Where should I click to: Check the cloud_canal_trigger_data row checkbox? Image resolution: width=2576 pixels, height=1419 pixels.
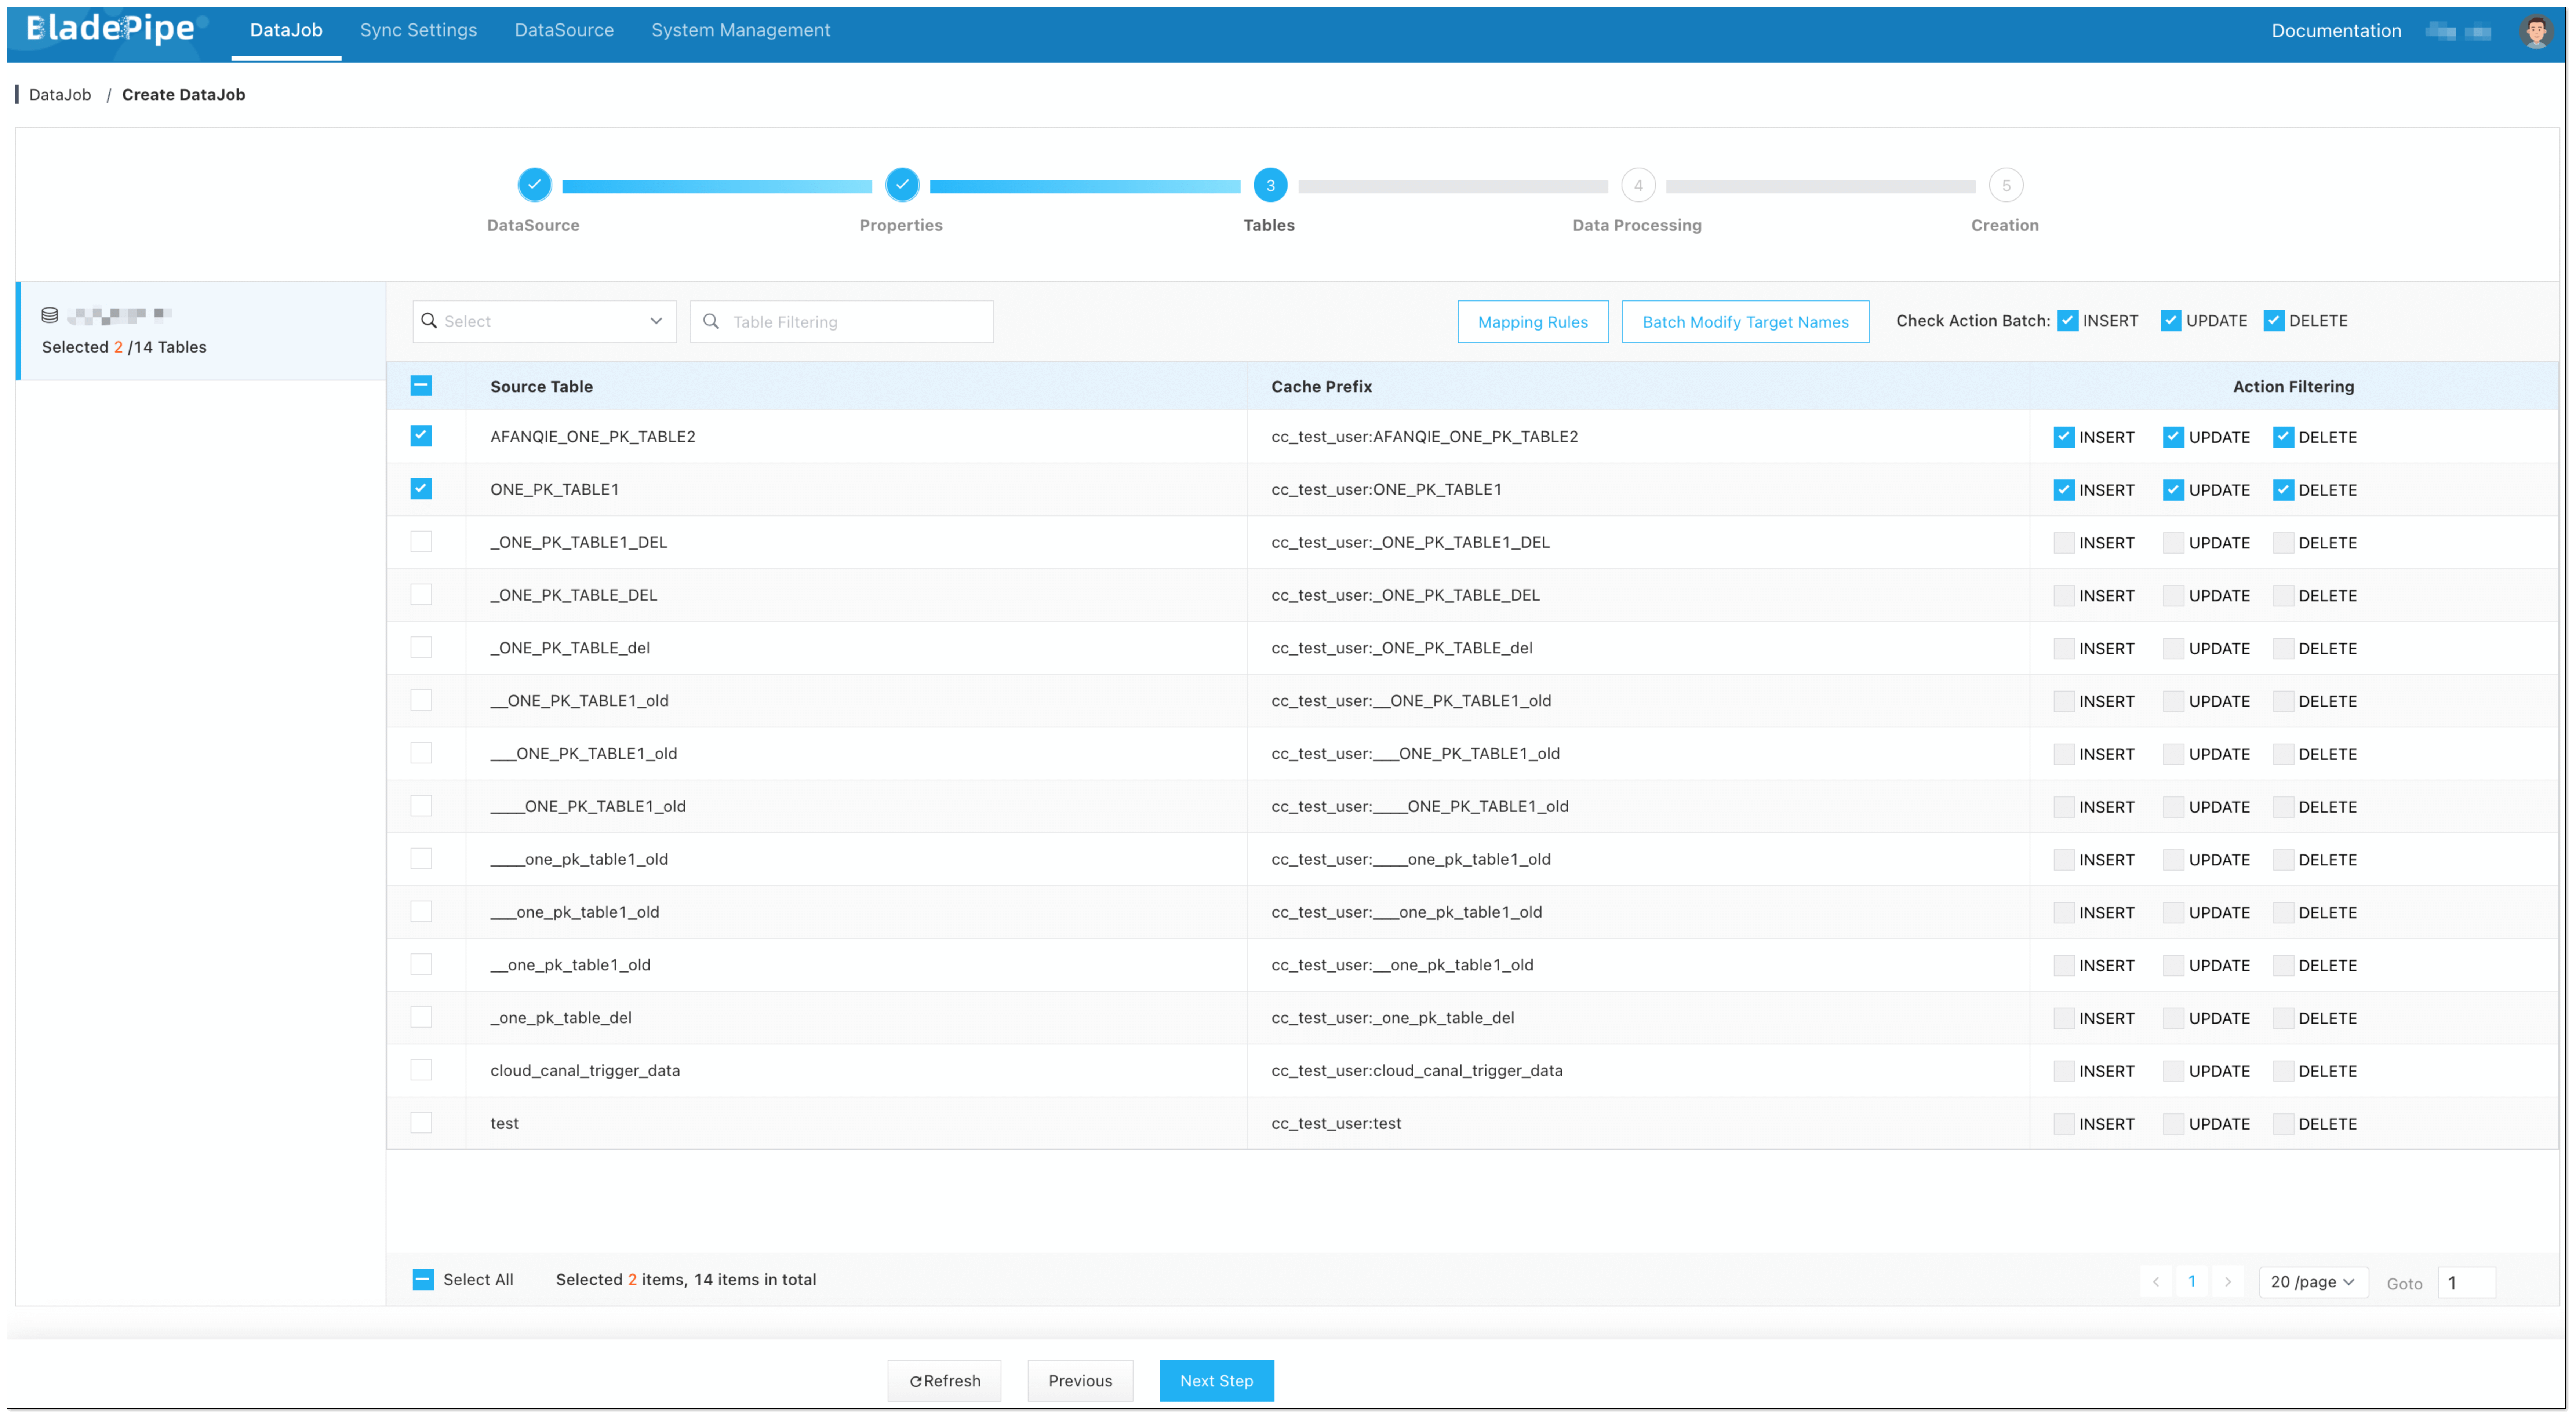[421, 1070]
